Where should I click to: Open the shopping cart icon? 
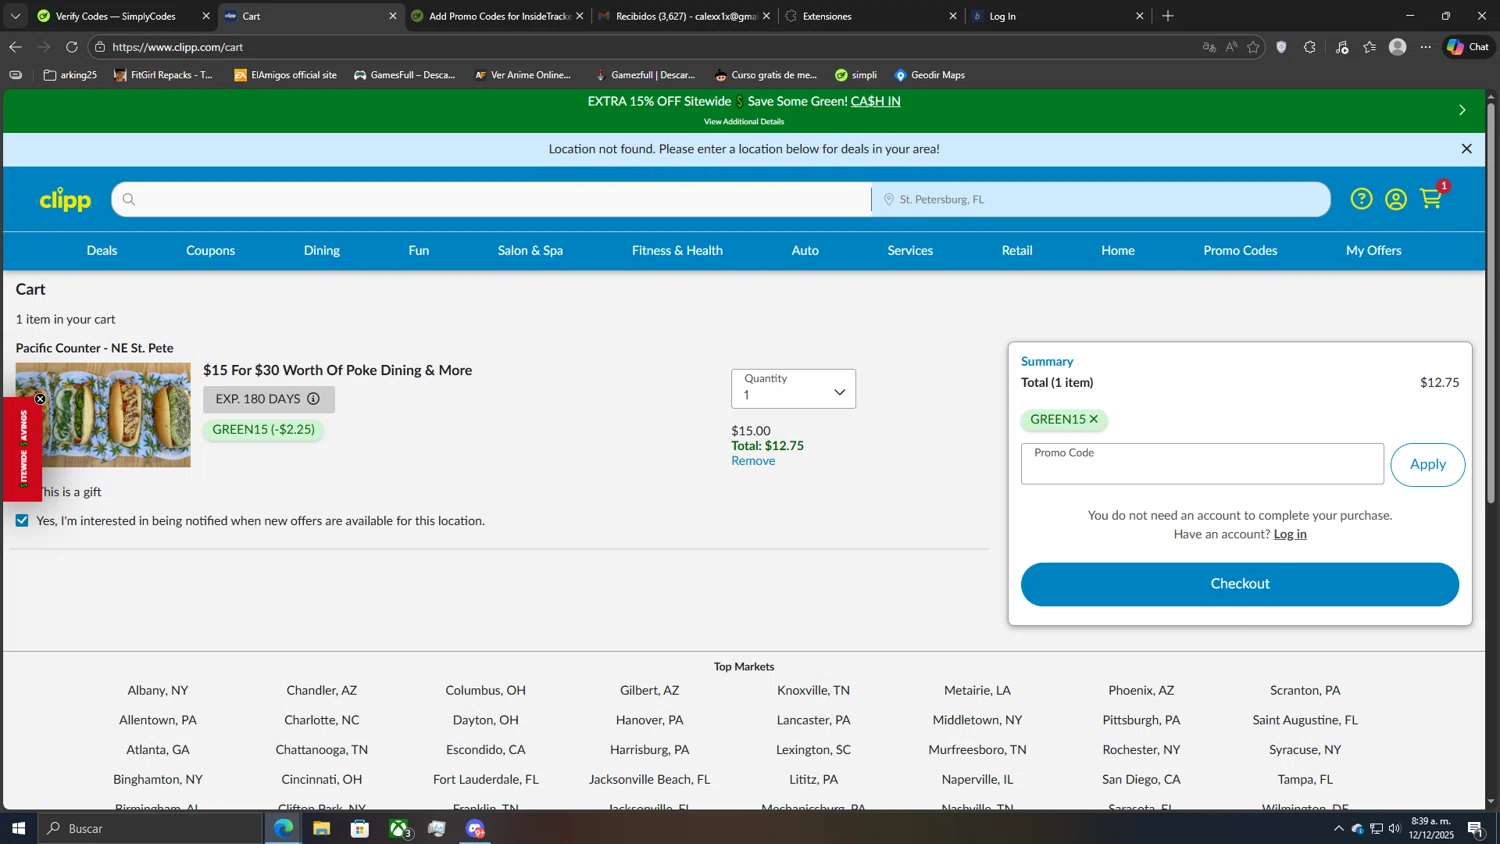tap(1432, 198)
